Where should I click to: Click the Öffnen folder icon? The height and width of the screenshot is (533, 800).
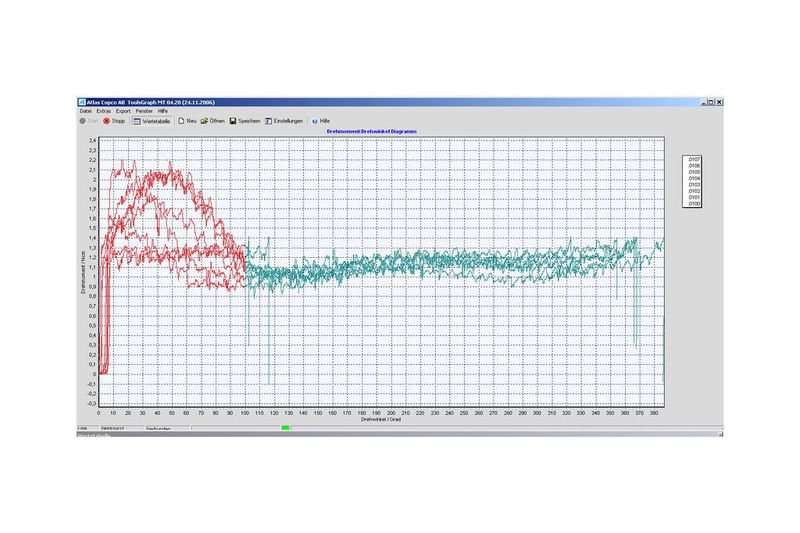[x=204, y=121]
